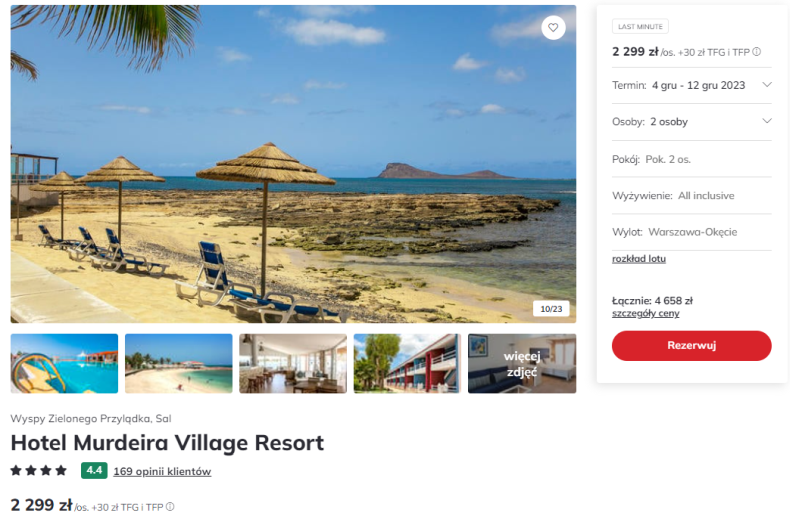Open info icon beside TFG i TFP in booking panel

point(756,51)
